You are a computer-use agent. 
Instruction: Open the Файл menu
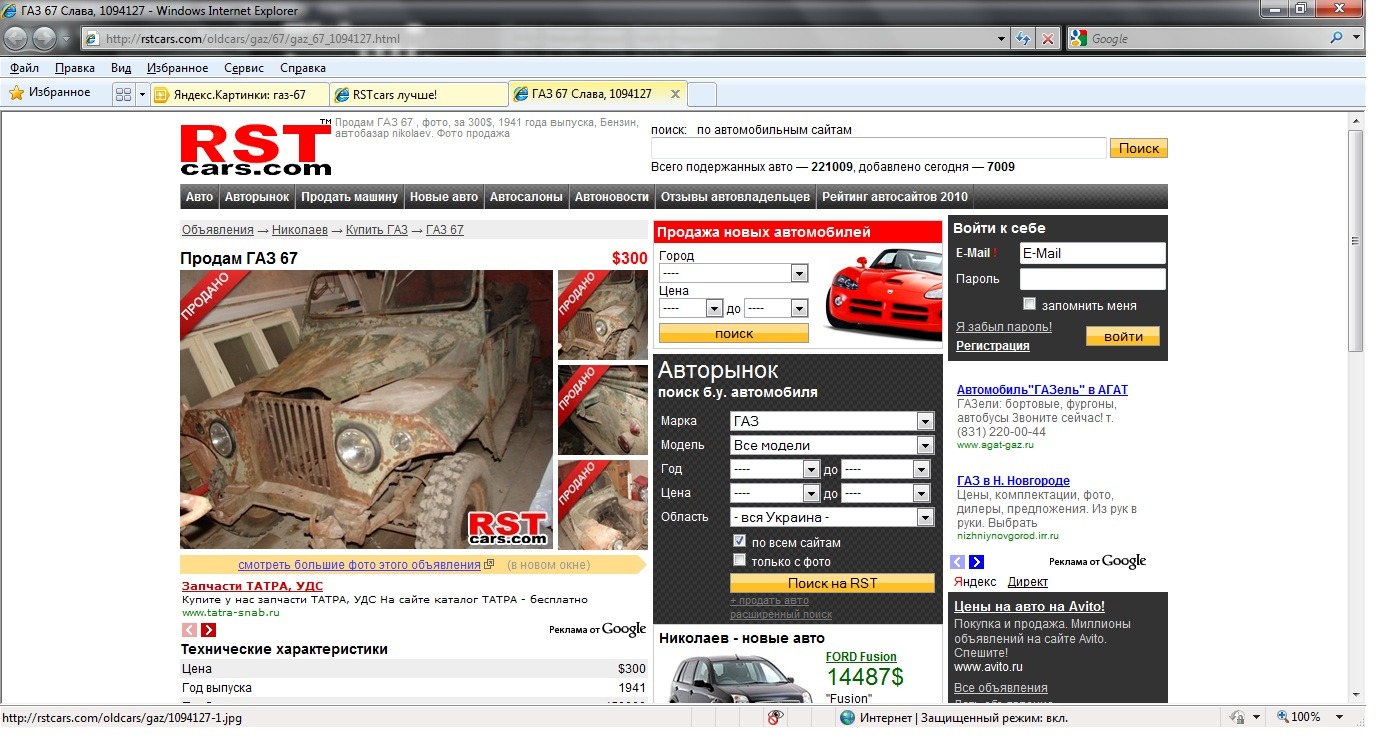[x=24, y=68]
